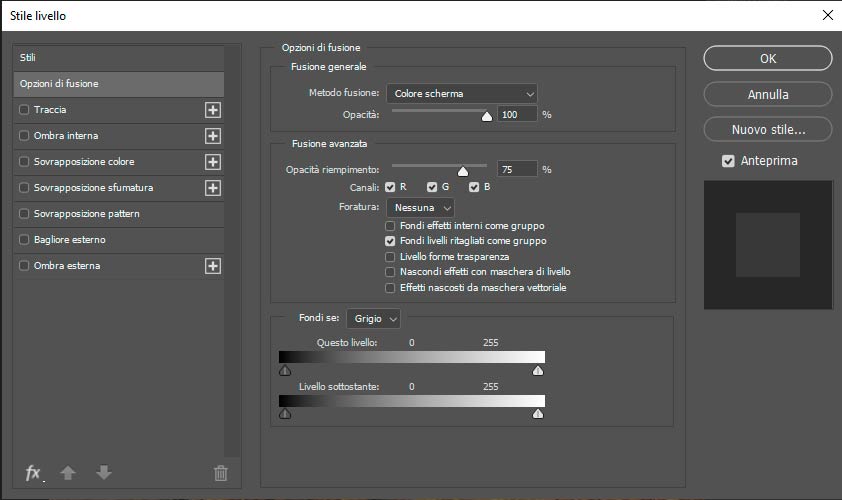842x500 pixels.
Task: Click Questo livello white point slider handle
Action: 538,371
